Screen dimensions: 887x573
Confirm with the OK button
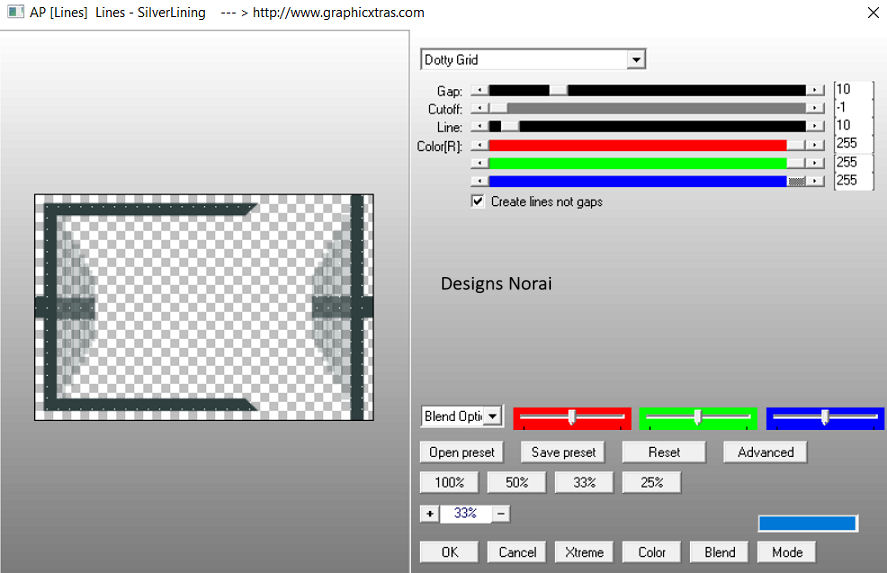coord(449,552)
